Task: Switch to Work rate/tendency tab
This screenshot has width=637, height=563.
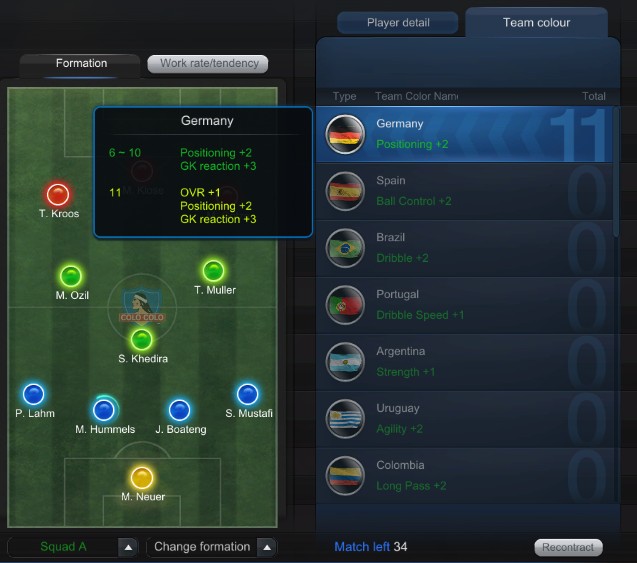Action: pos(208,64)
